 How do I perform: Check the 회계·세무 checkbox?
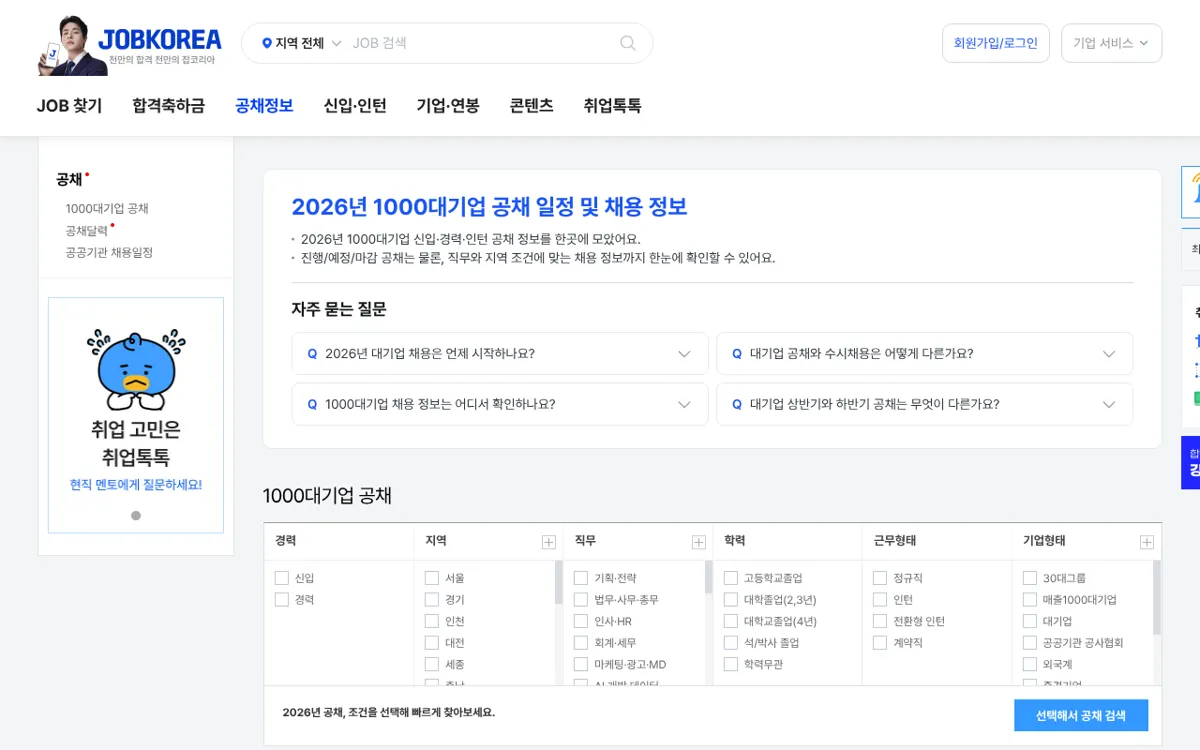[x=581, y=643]
